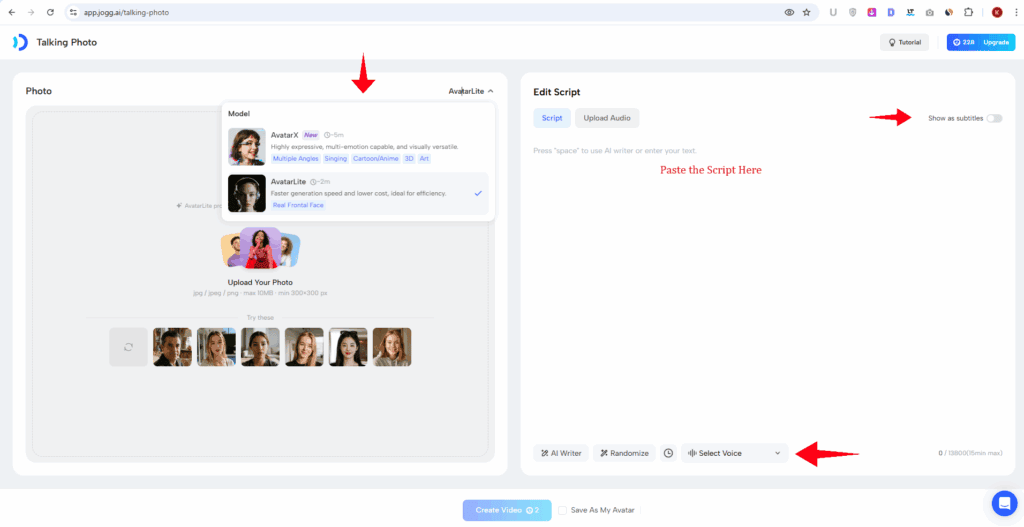
Task: Reload the browser page
Action: click(52, 12)
